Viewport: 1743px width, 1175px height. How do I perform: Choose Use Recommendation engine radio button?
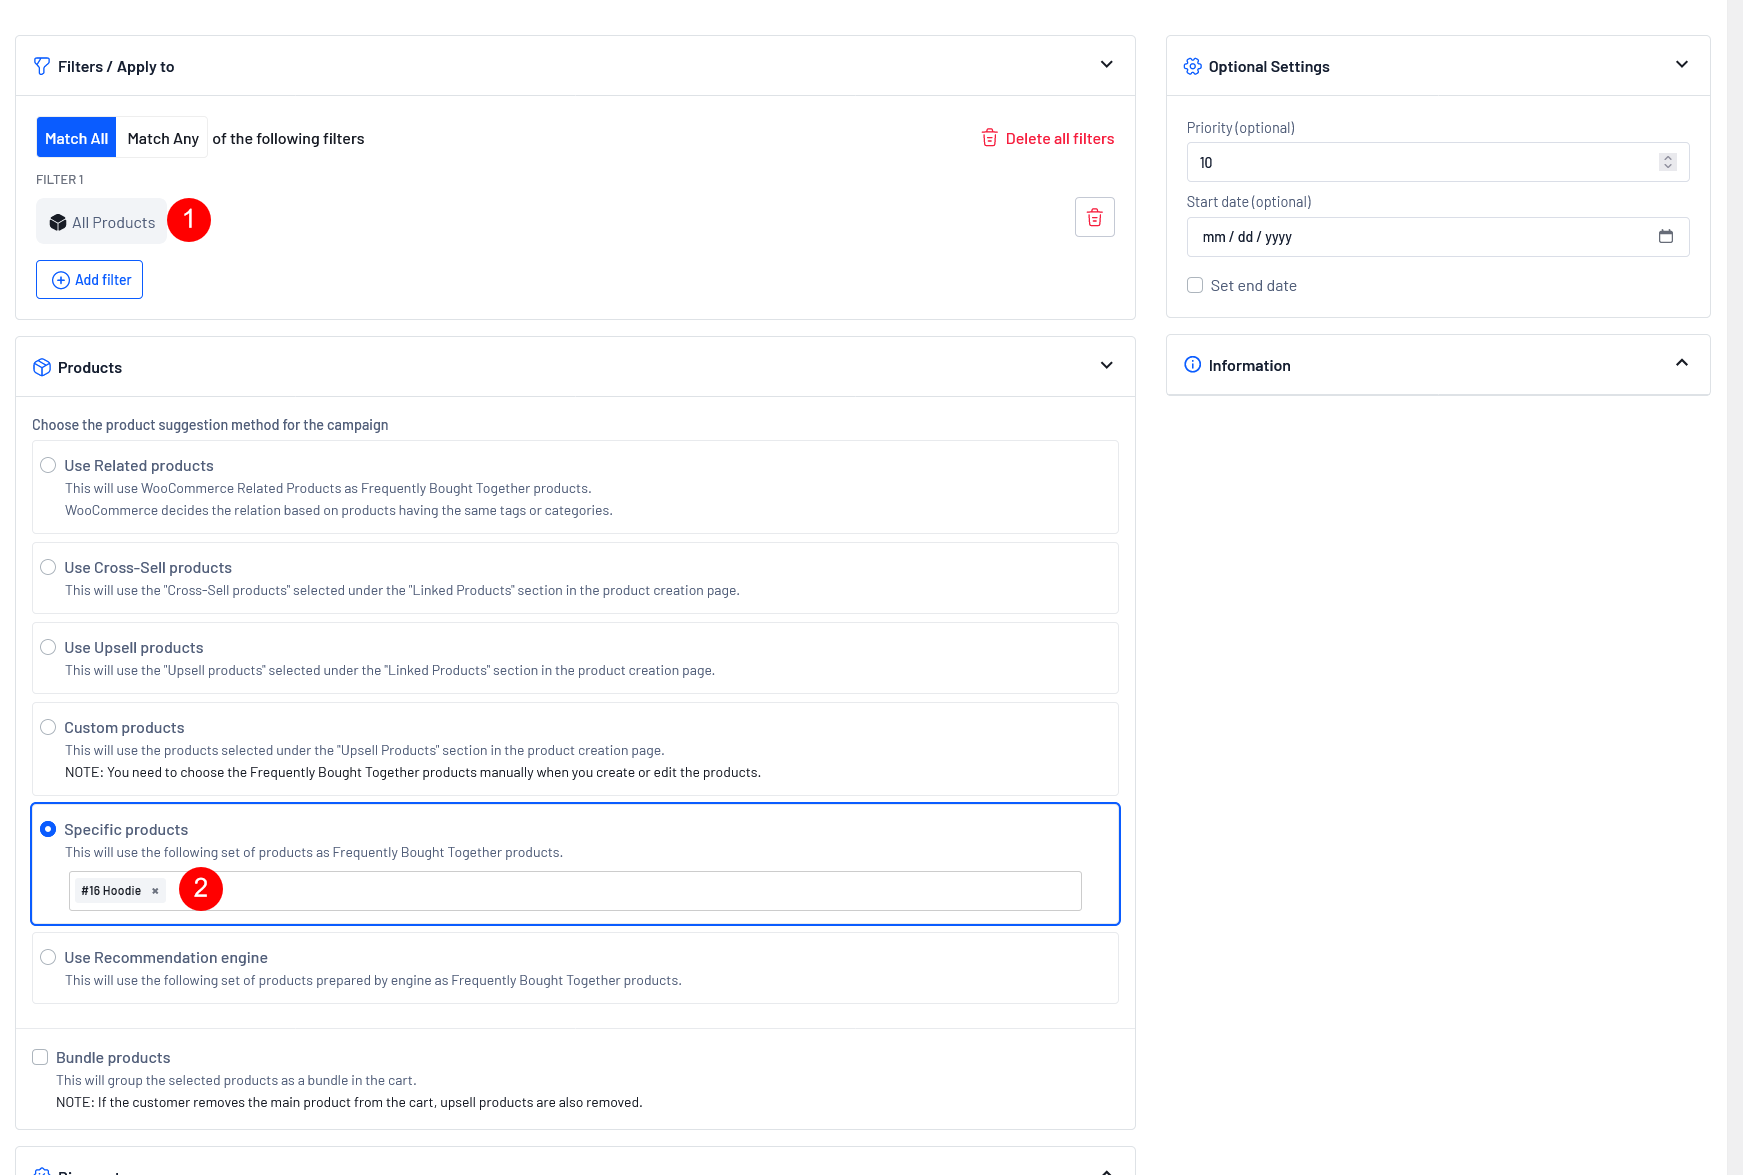[x=48, y=957]
